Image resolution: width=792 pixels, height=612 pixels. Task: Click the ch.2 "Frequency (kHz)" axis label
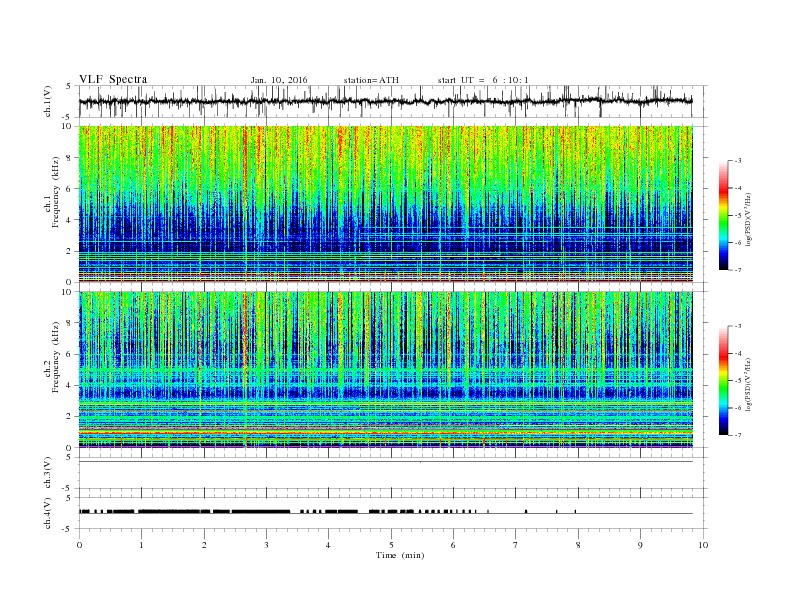56,356
